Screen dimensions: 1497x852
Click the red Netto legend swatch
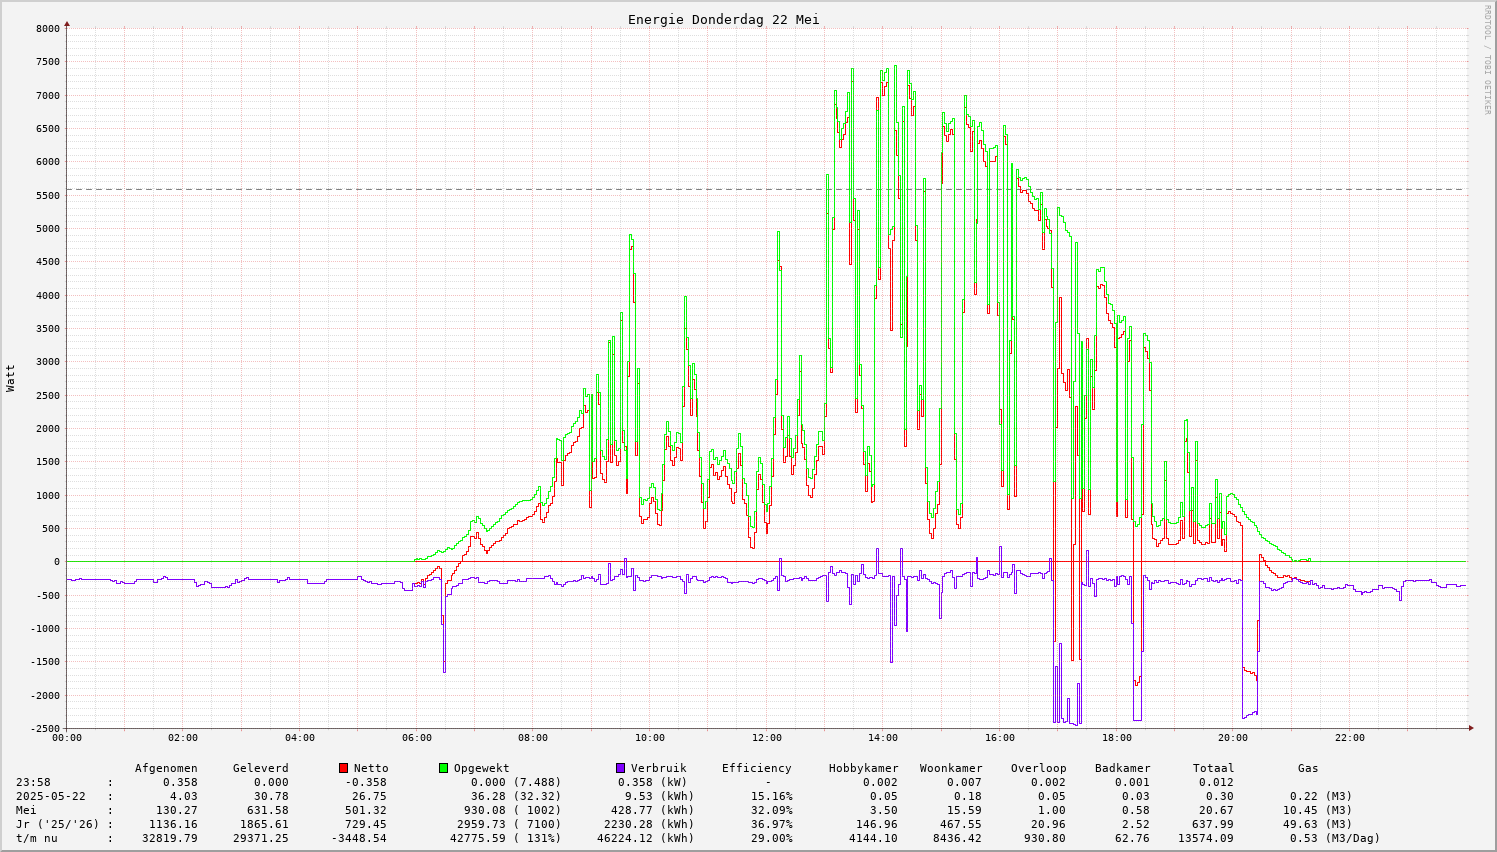coord(344,768)
